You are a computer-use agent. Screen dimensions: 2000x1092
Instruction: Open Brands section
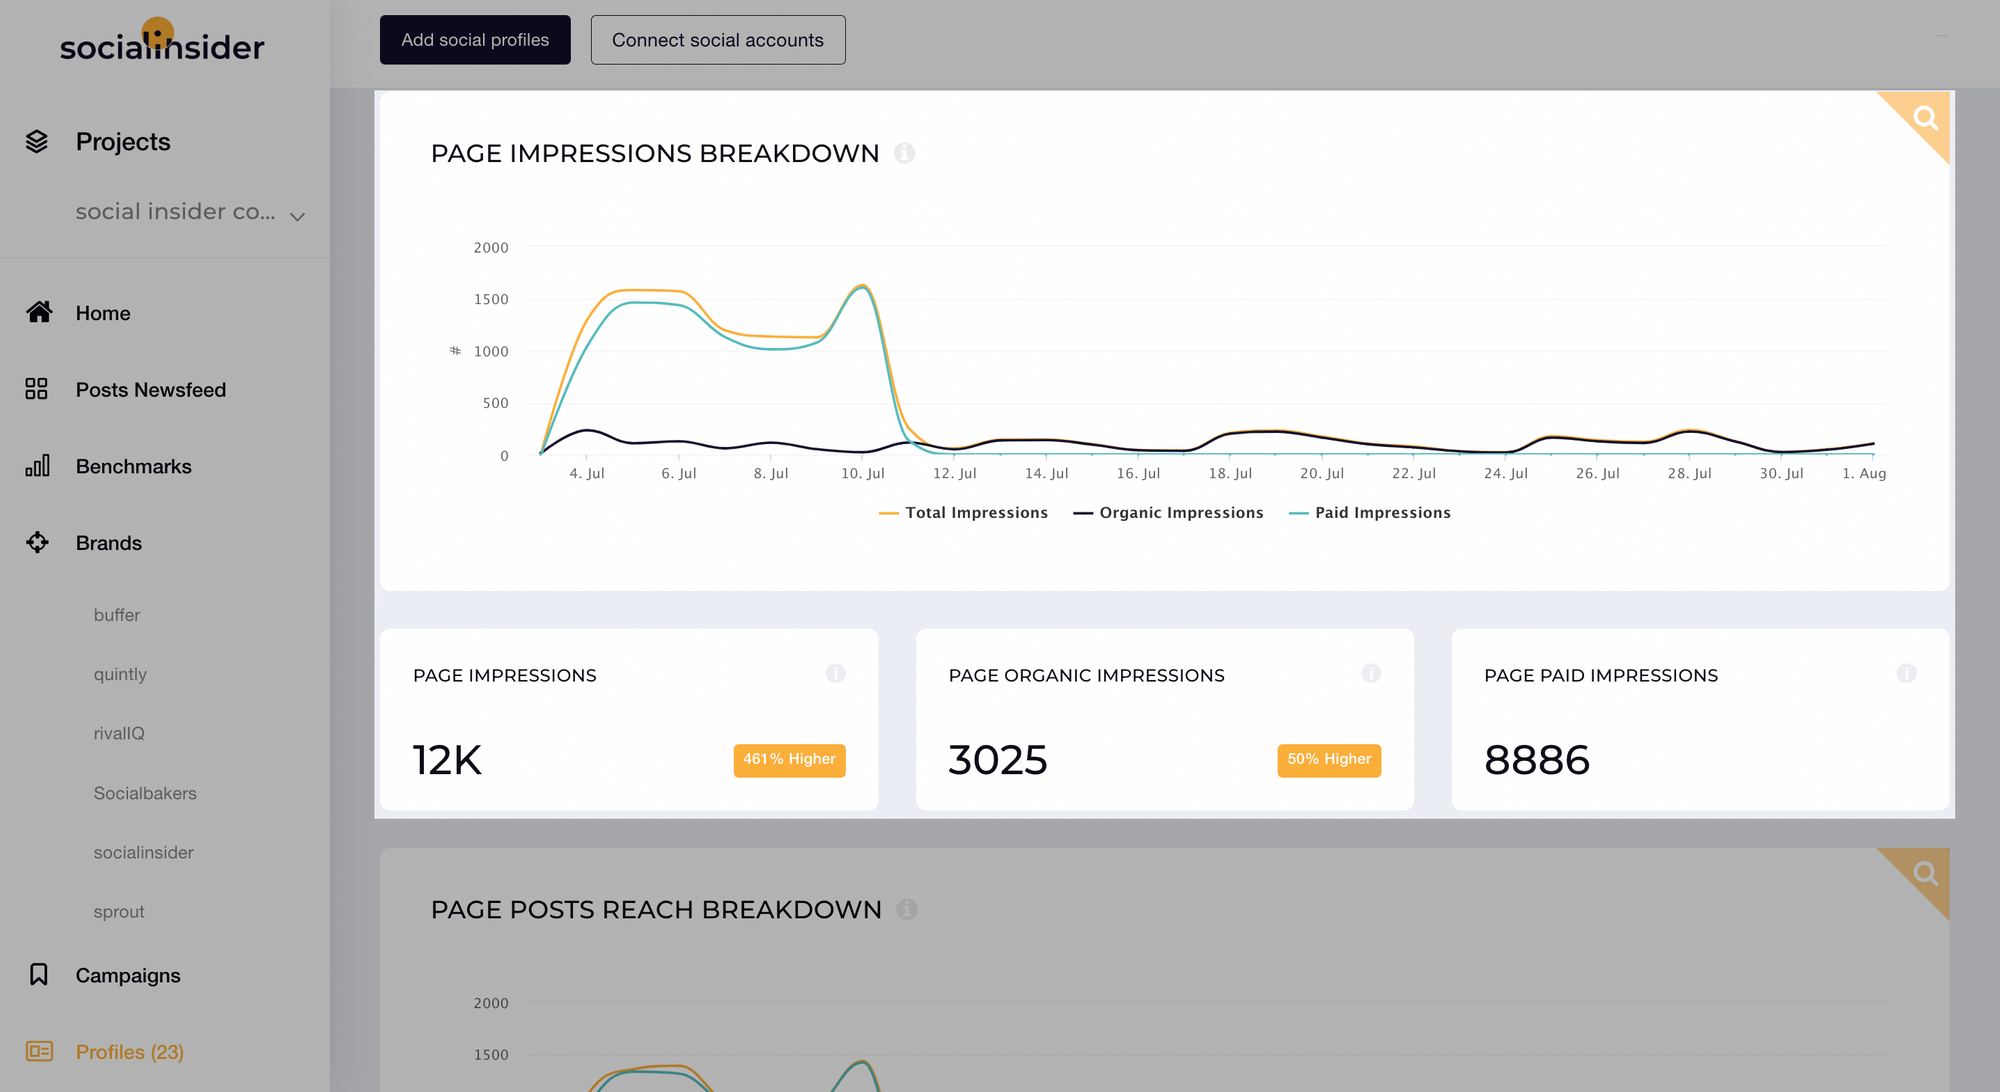[x=109, y=543]
